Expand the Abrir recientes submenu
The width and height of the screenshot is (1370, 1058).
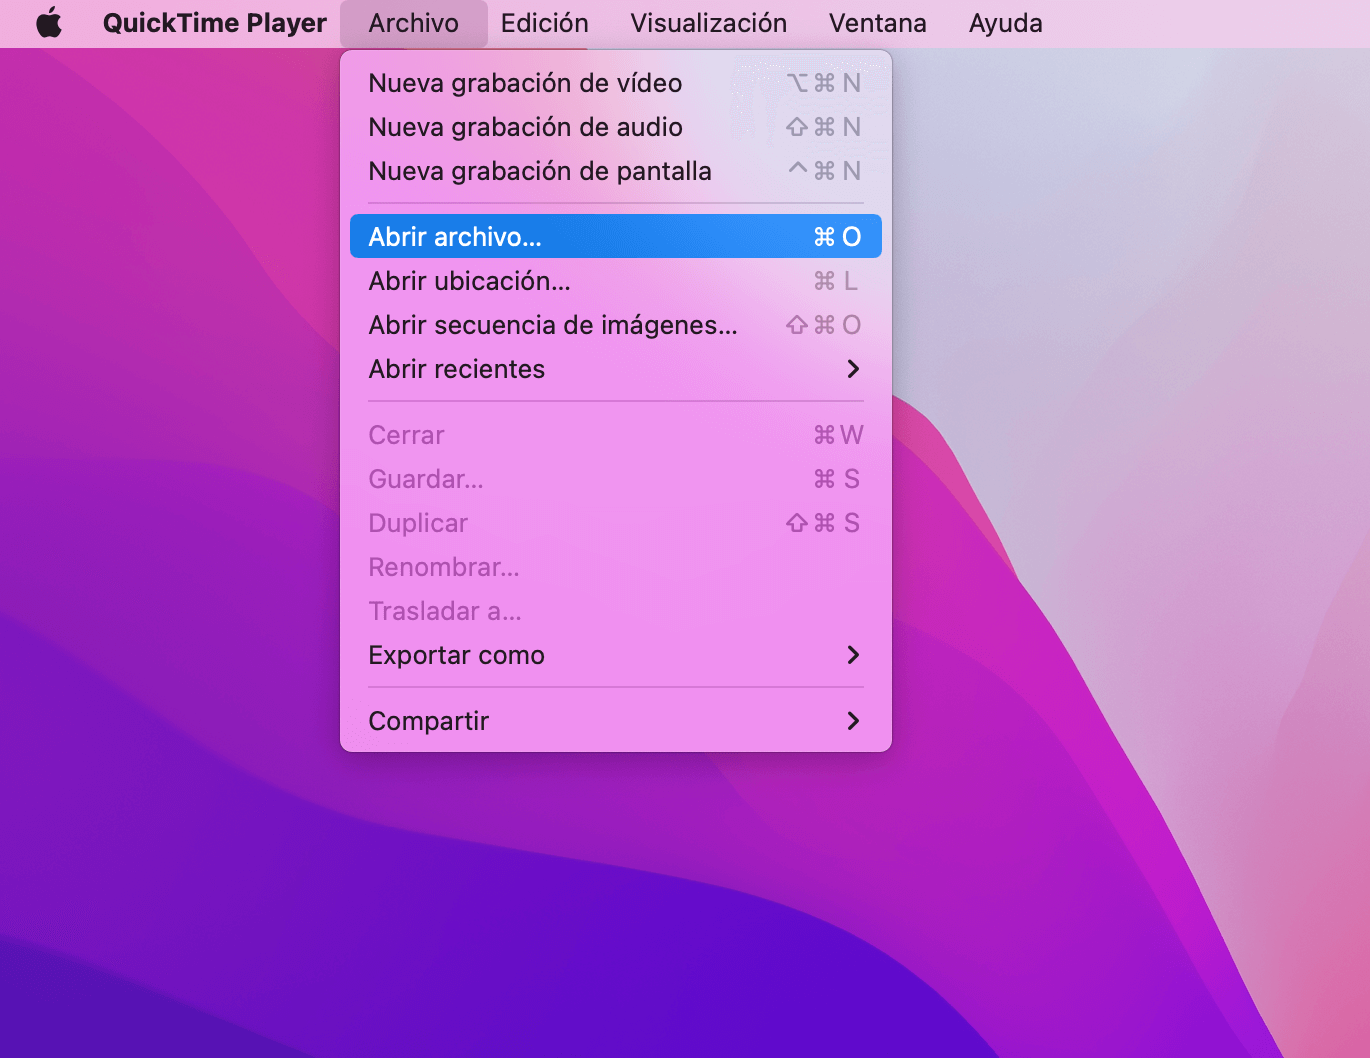457,369
